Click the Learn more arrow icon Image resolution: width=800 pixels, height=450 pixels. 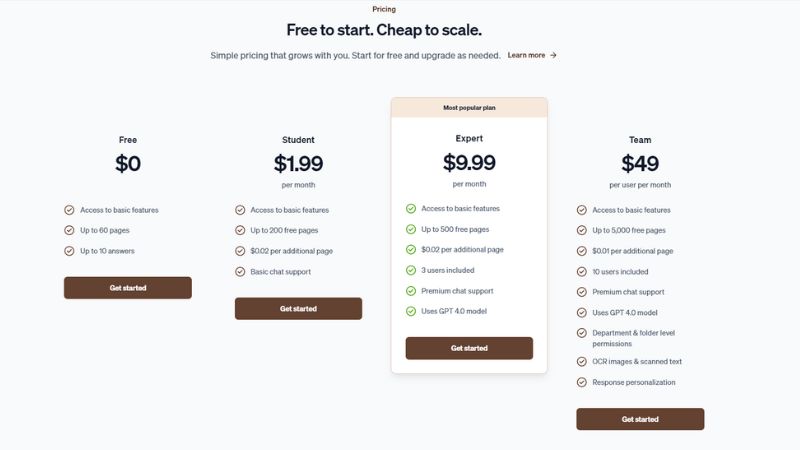click(553, 55)
